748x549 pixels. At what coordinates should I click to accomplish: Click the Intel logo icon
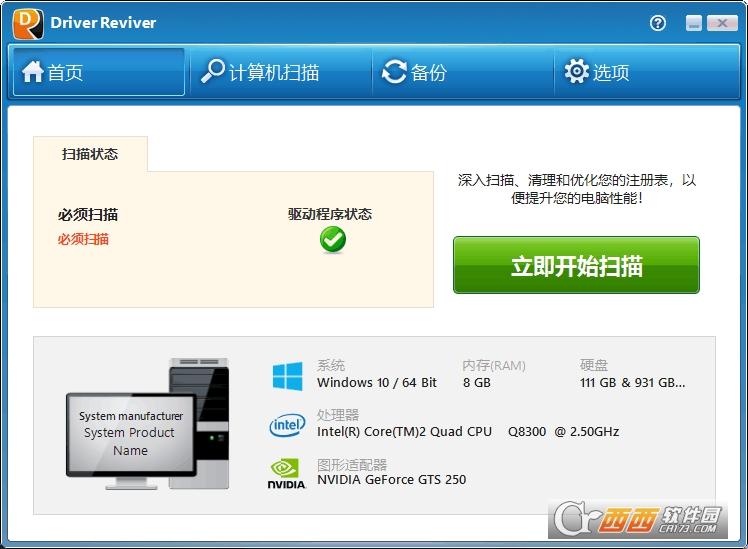287,425
